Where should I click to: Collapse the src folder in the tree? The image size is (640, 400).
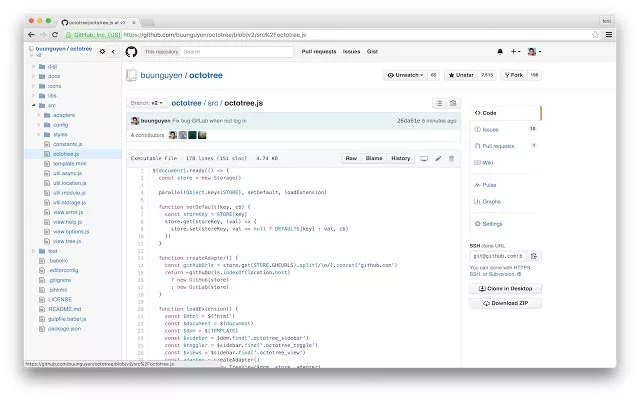[33, 105]
